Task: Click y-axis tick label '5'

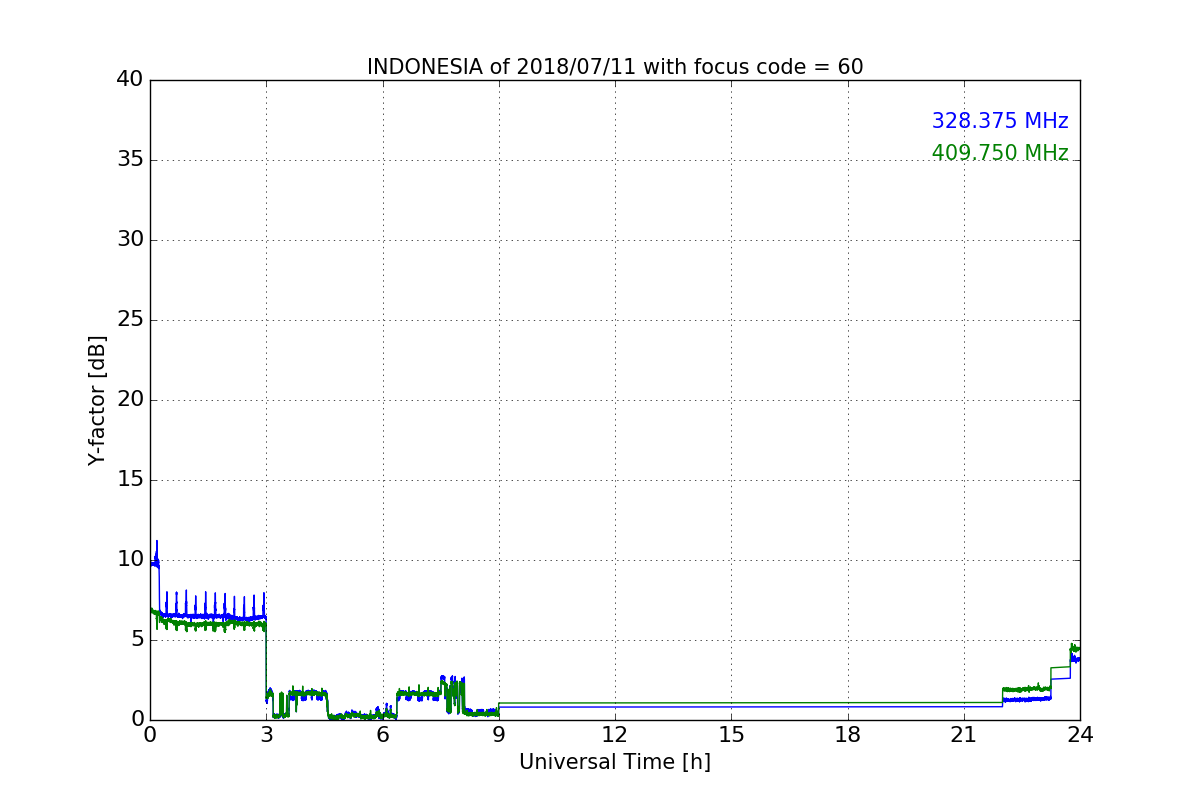Action: point(136,639)
